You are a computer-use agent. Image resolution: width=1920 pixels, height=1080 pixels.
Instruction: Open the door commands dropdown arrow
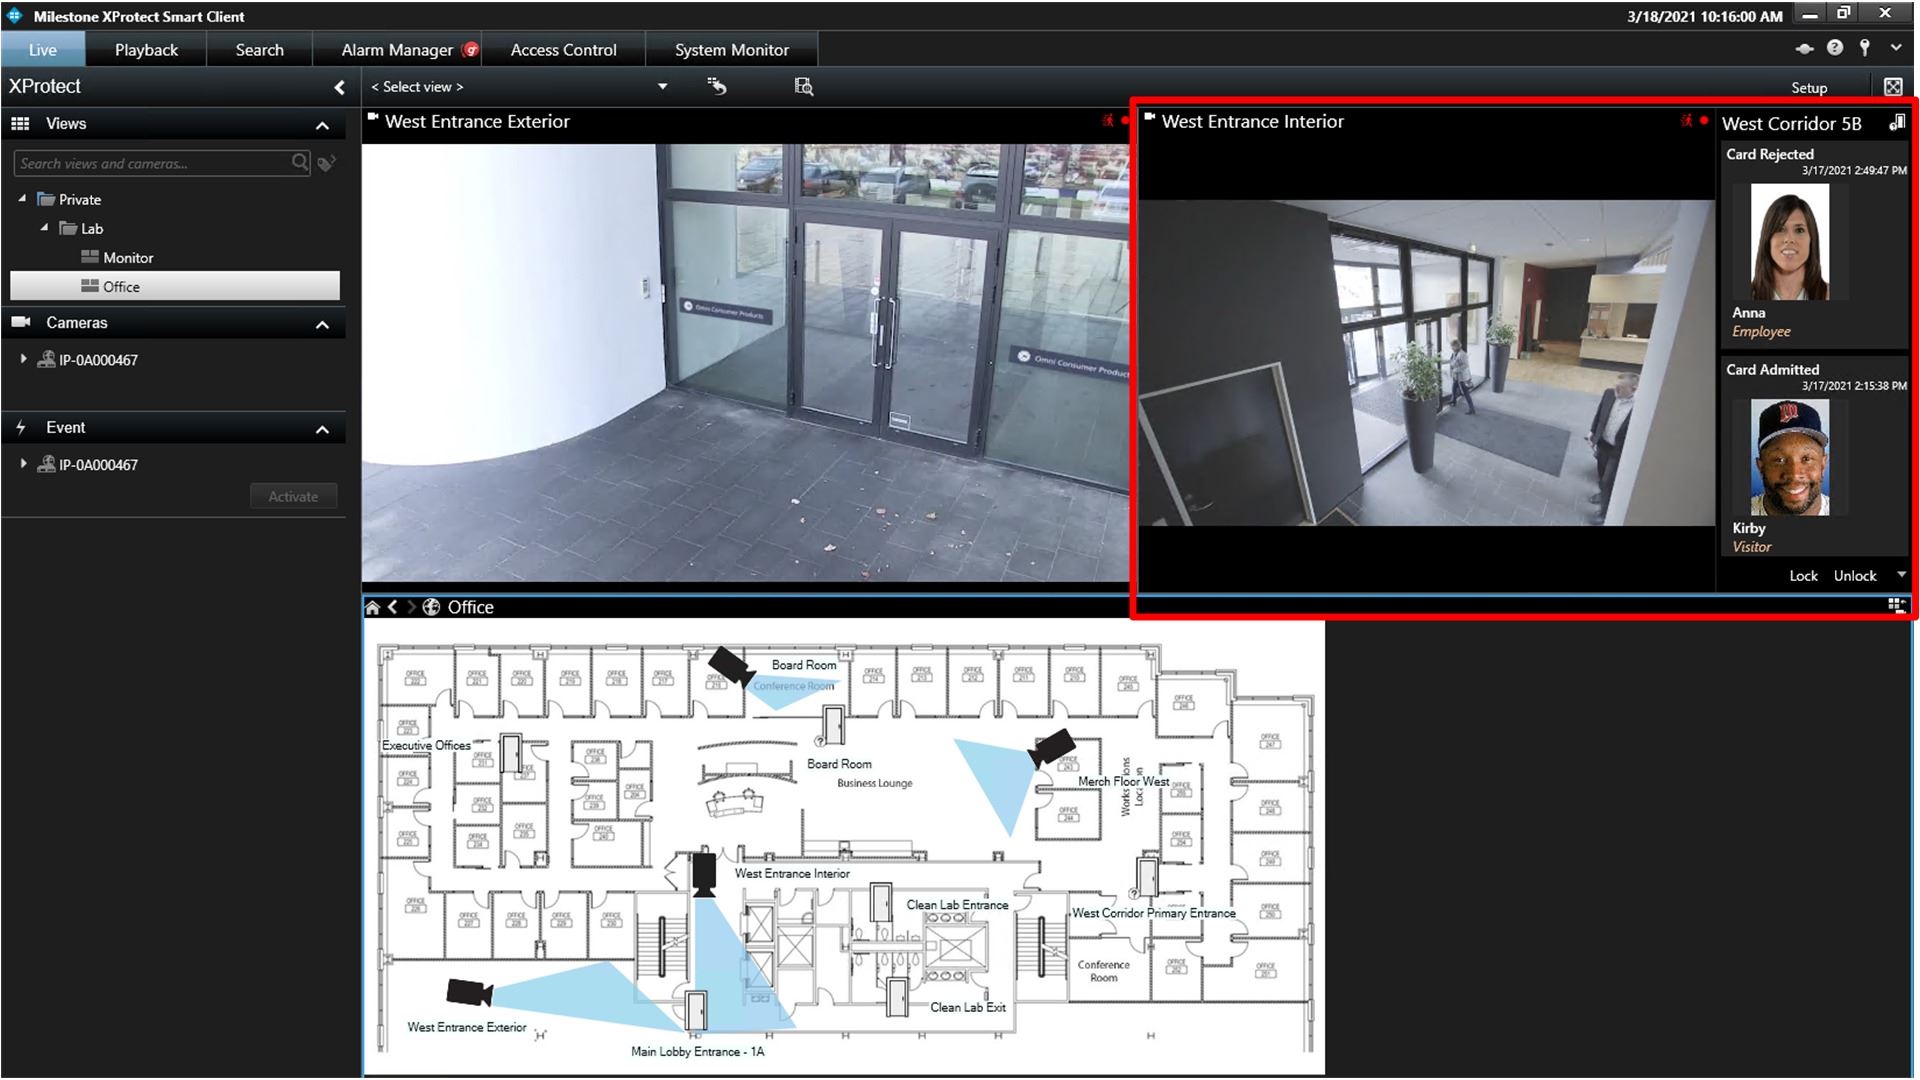click(1901, 574)
